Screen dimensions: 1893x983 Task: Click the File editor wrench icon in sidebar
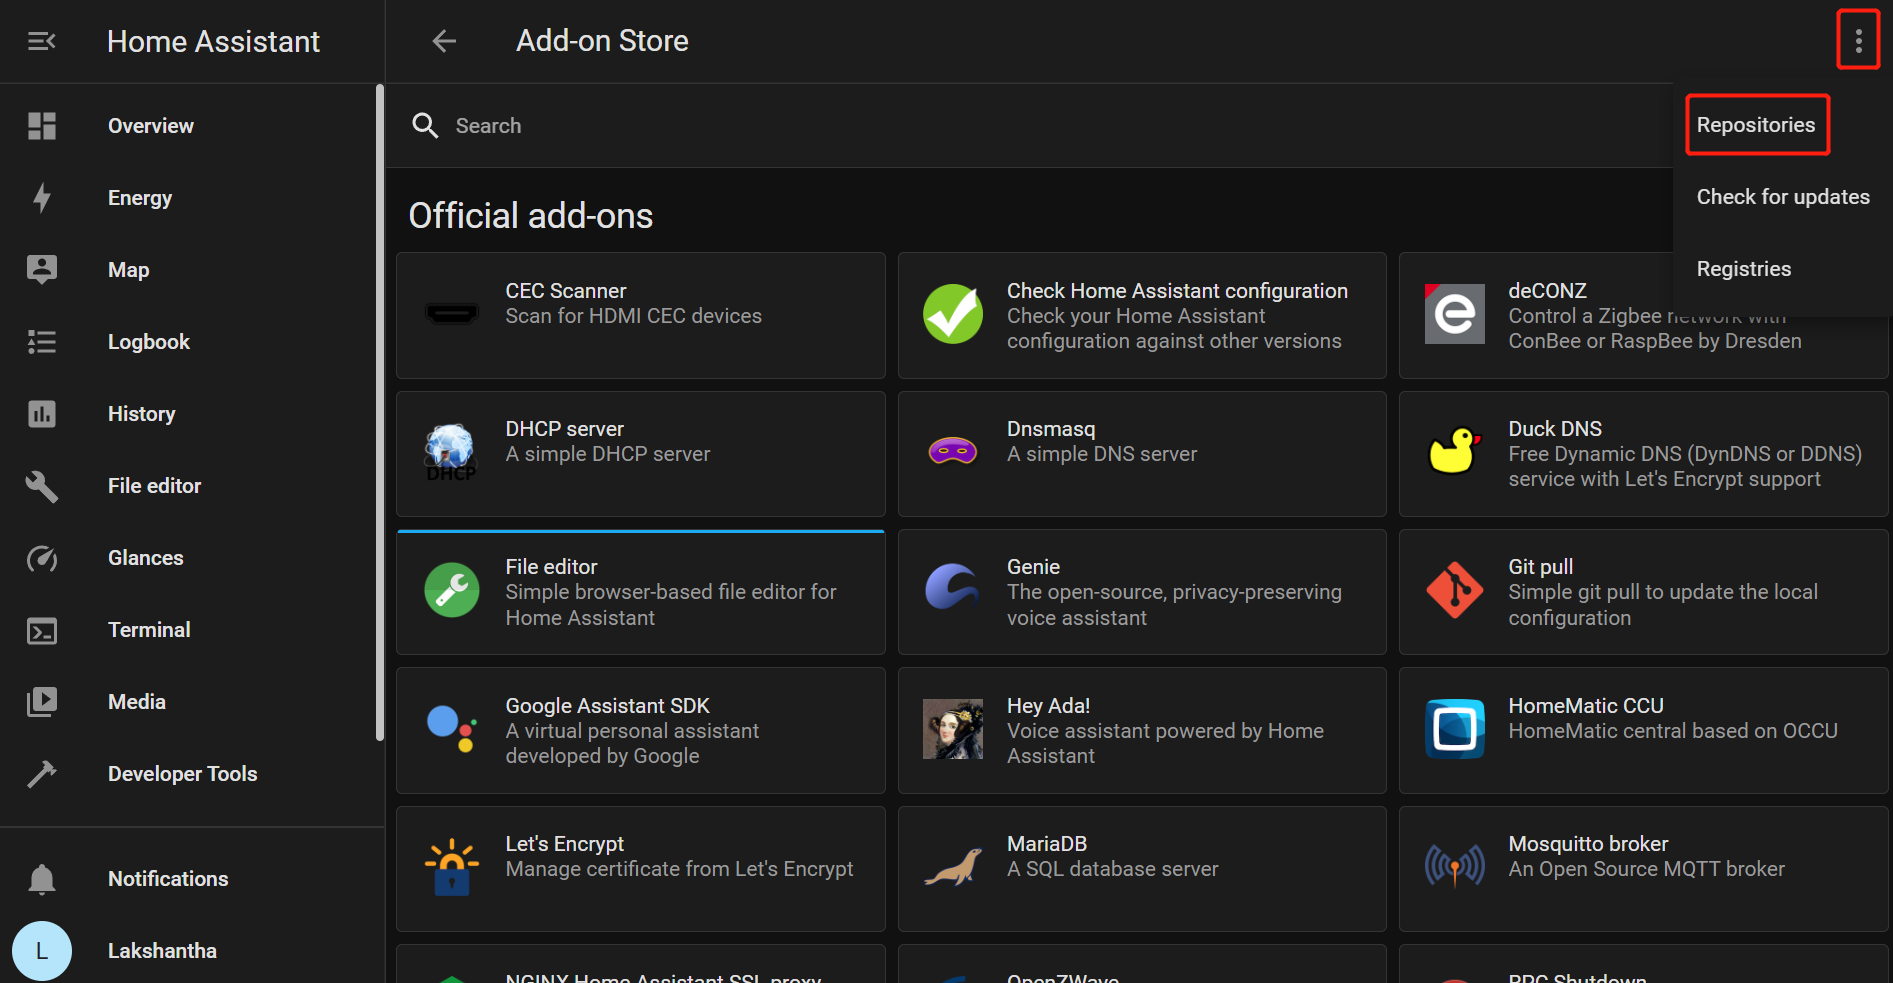tap(42, 486)
